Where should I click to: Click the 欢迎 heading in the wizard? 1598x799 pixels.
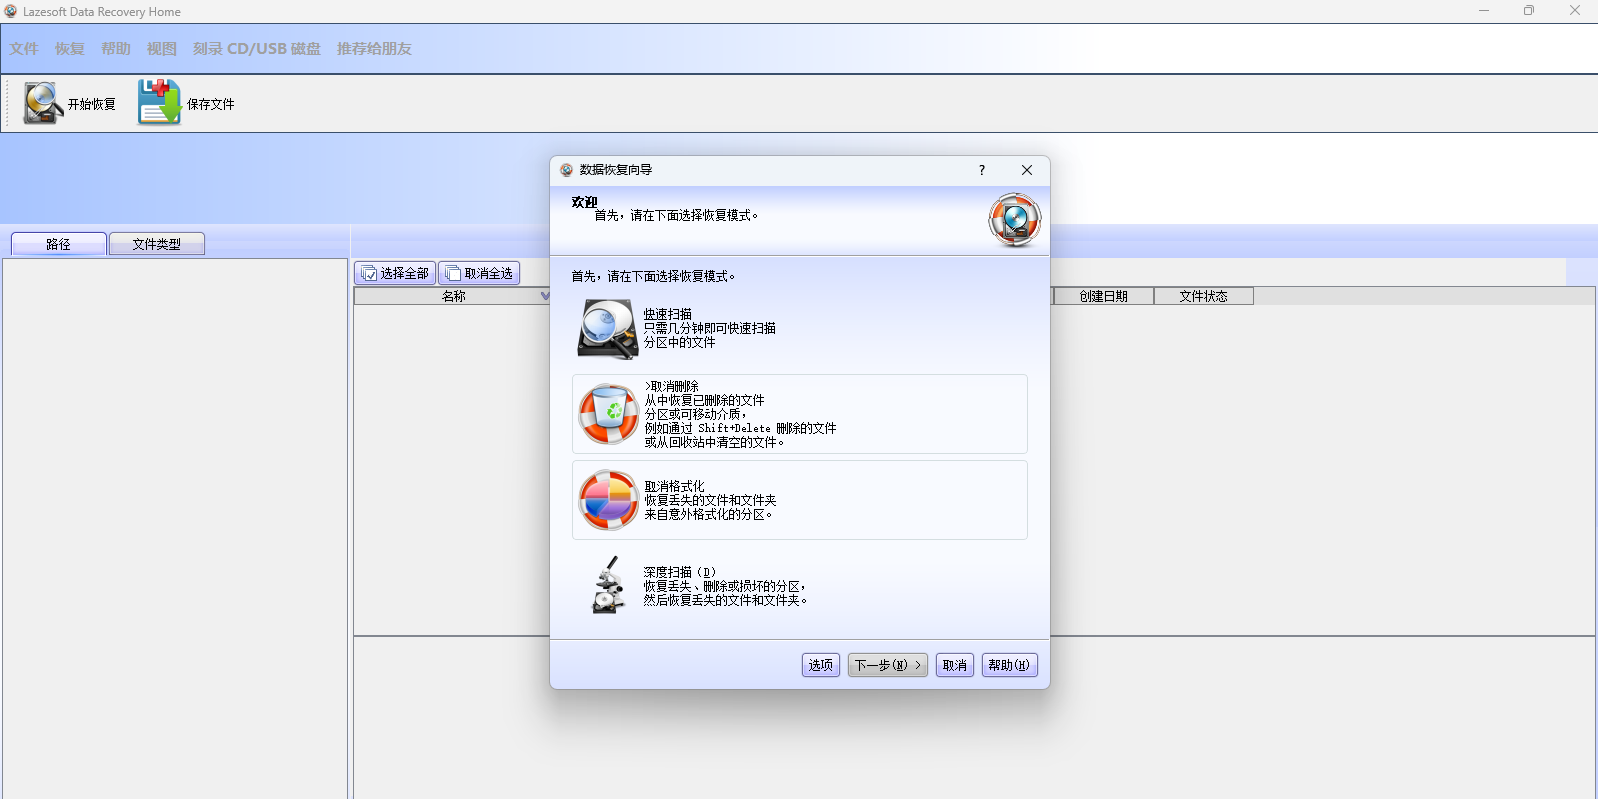pos(585,202)
